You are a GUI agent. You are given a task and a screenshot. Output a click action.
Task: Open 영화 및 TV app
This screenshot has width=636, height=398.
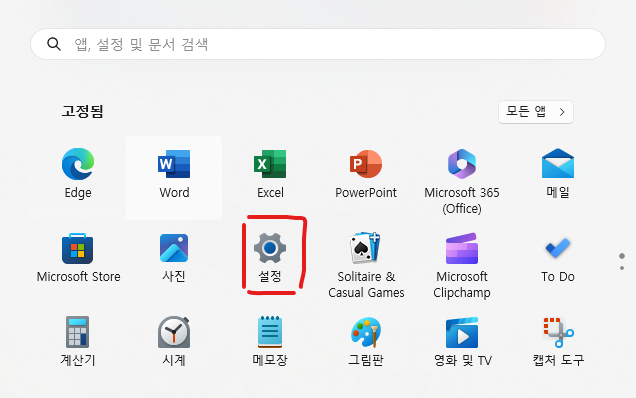pos(462,333)
